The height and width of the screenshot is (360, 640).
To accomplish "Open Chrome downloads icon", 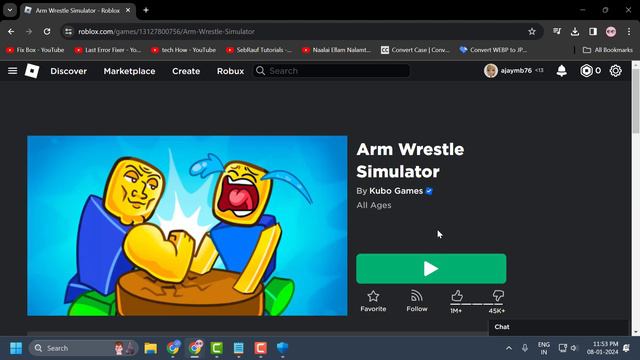I will coord(575,31).
